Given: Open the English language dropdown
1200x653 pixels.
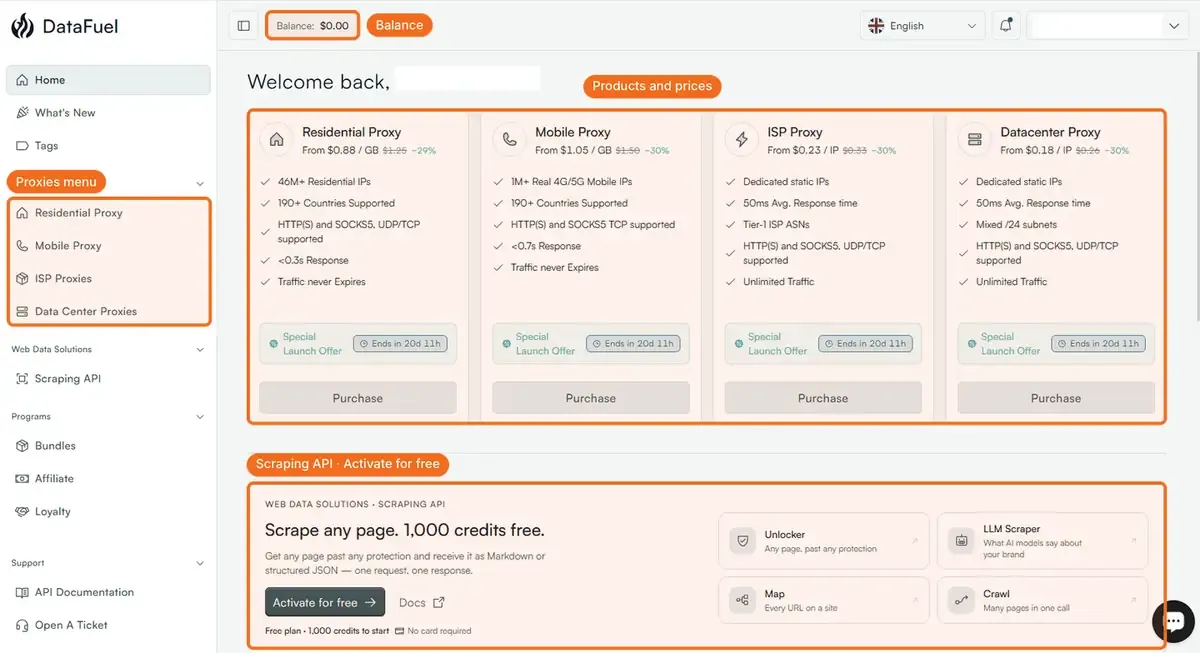Looking at the screenshot, I should pos(923,26).
